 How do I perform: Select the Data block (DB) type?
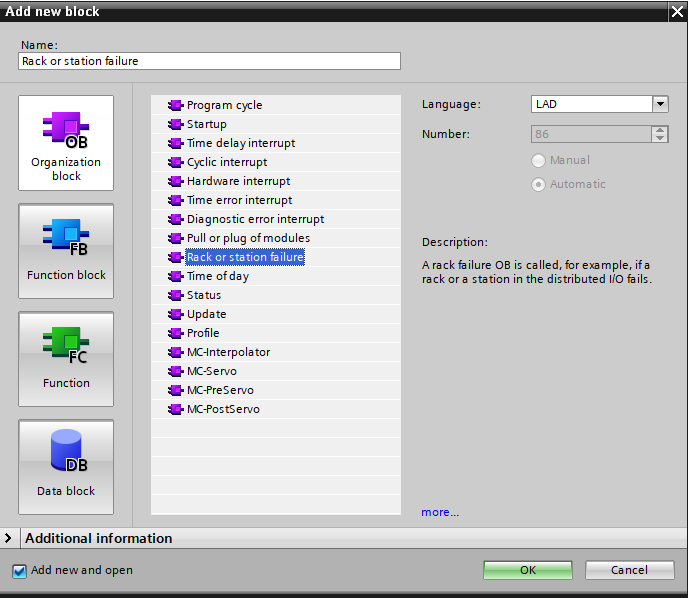66,467
